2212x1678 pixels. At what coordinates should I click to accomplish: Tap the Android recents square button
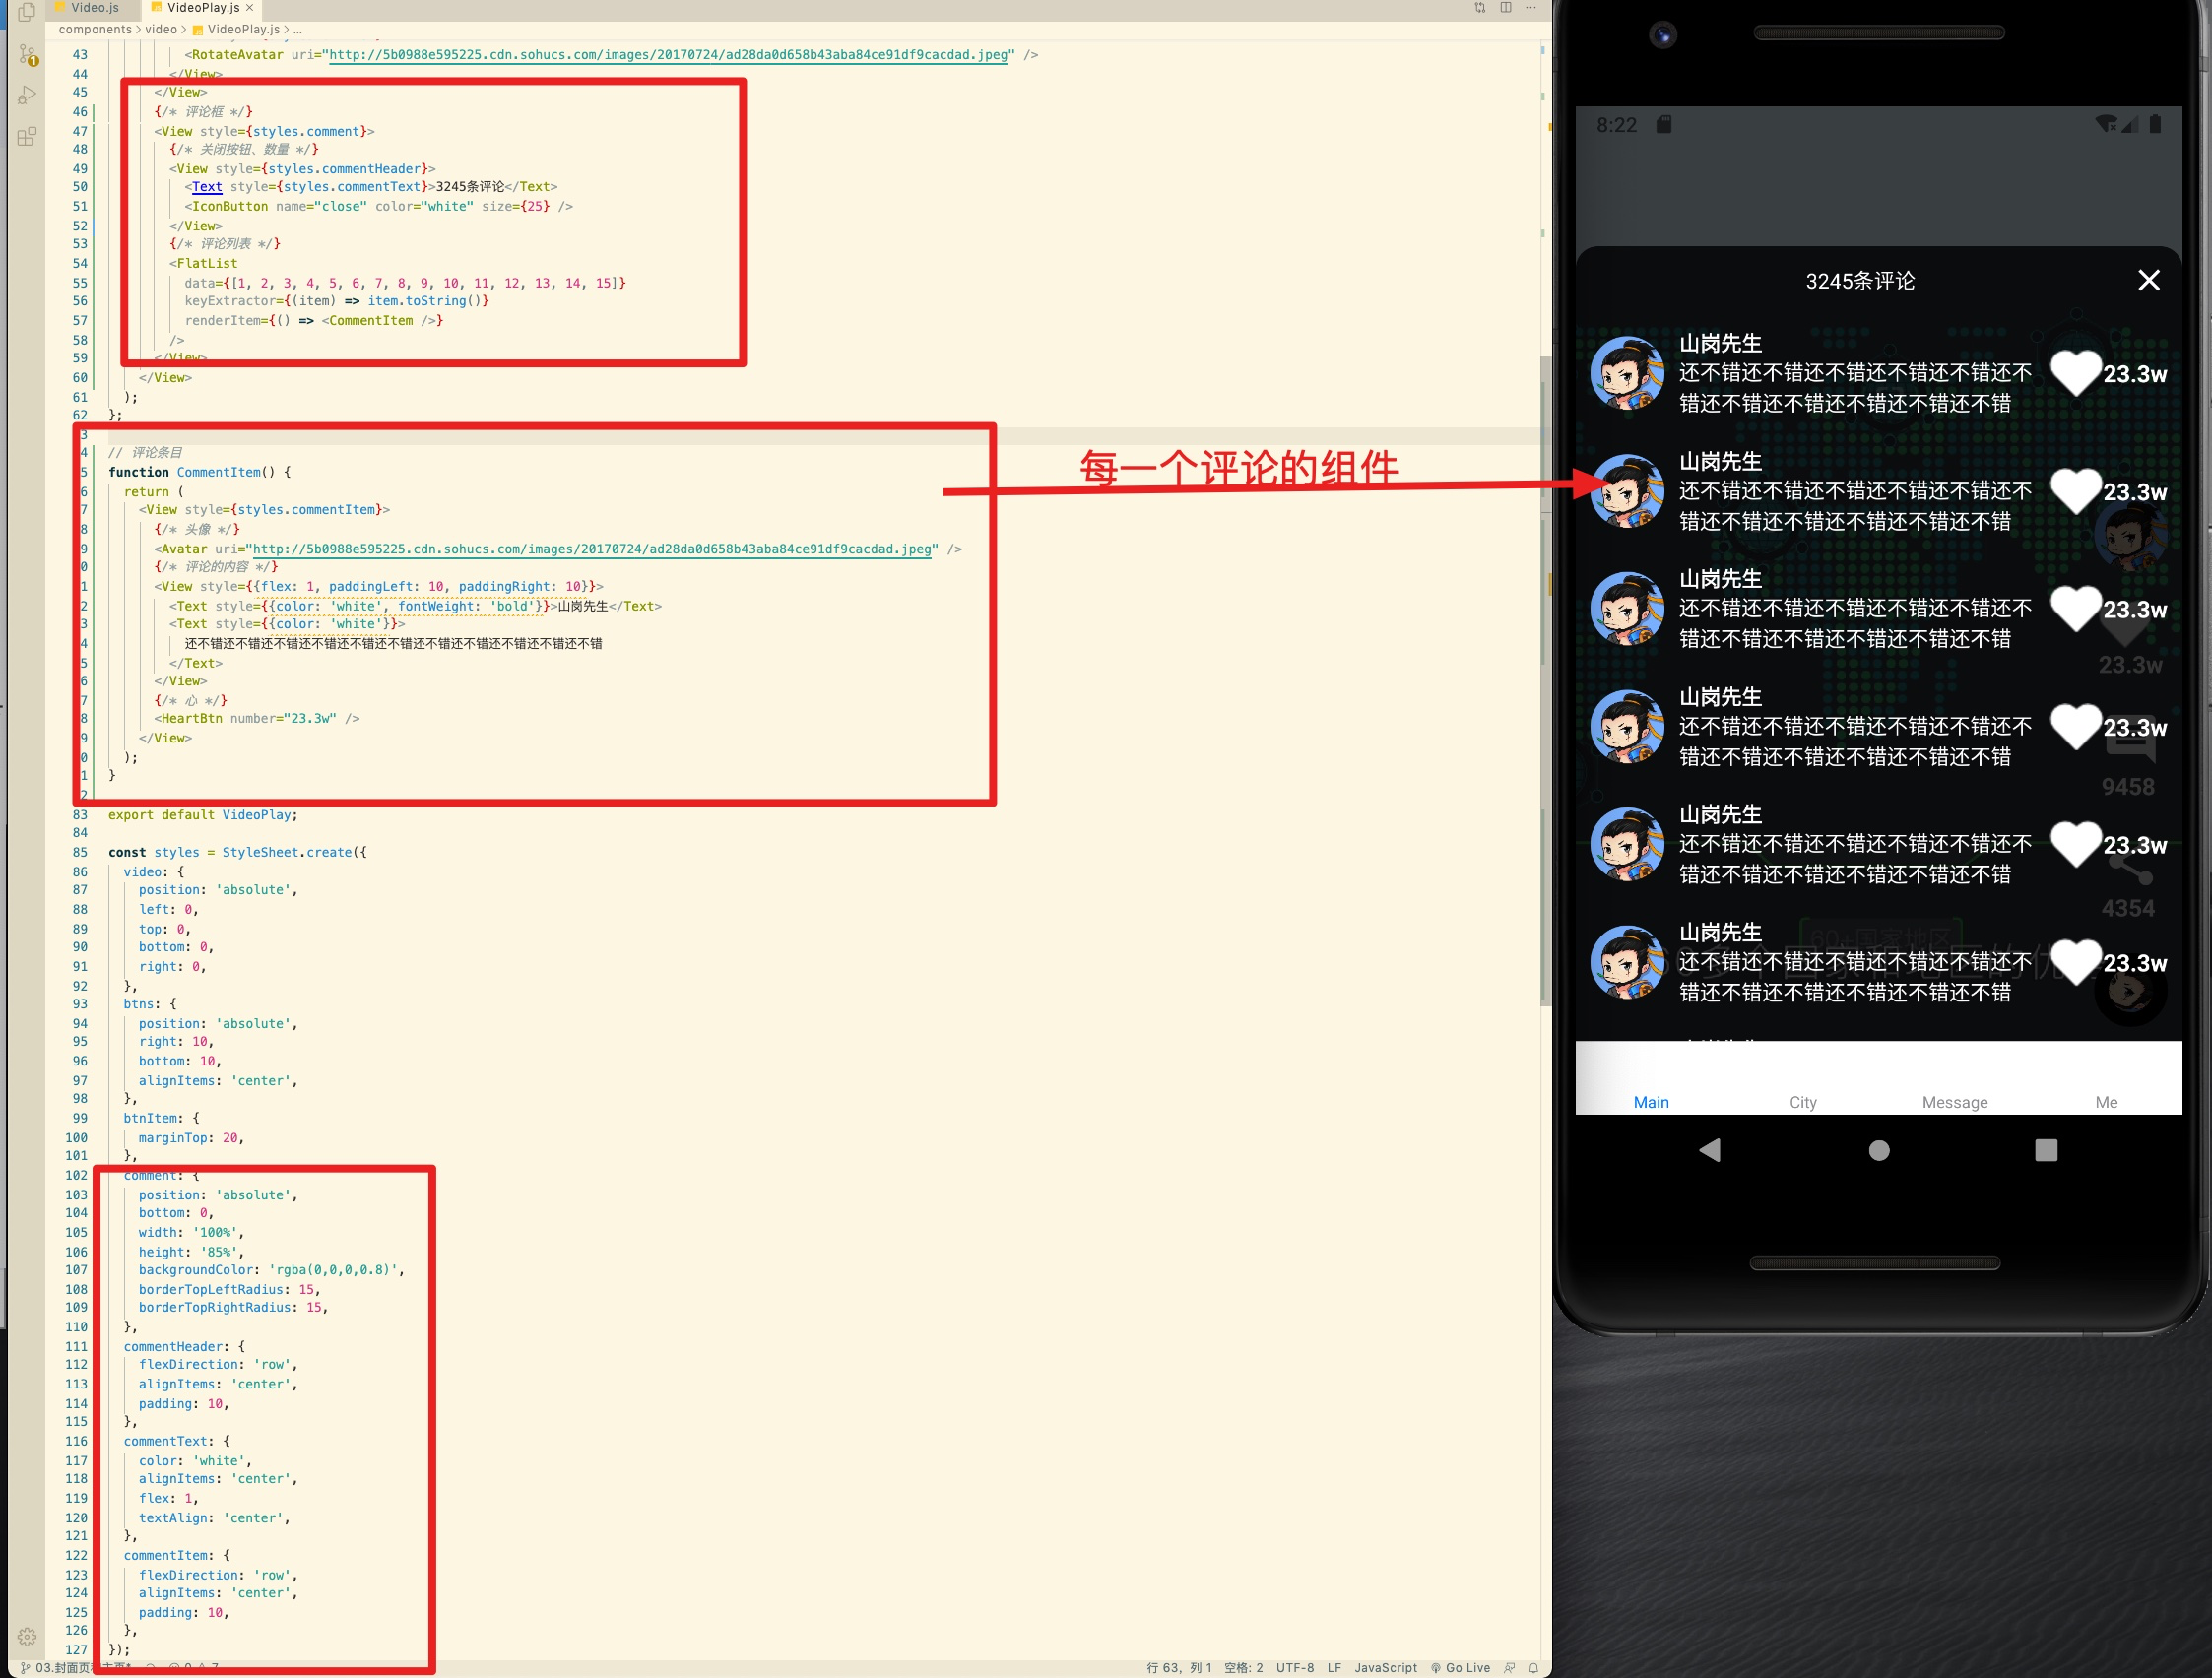pos(2046,1150)
